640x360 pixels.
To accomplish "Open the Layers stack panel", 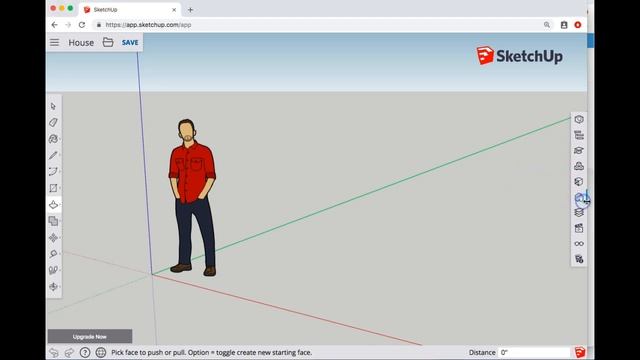I will tap(579, 213).
